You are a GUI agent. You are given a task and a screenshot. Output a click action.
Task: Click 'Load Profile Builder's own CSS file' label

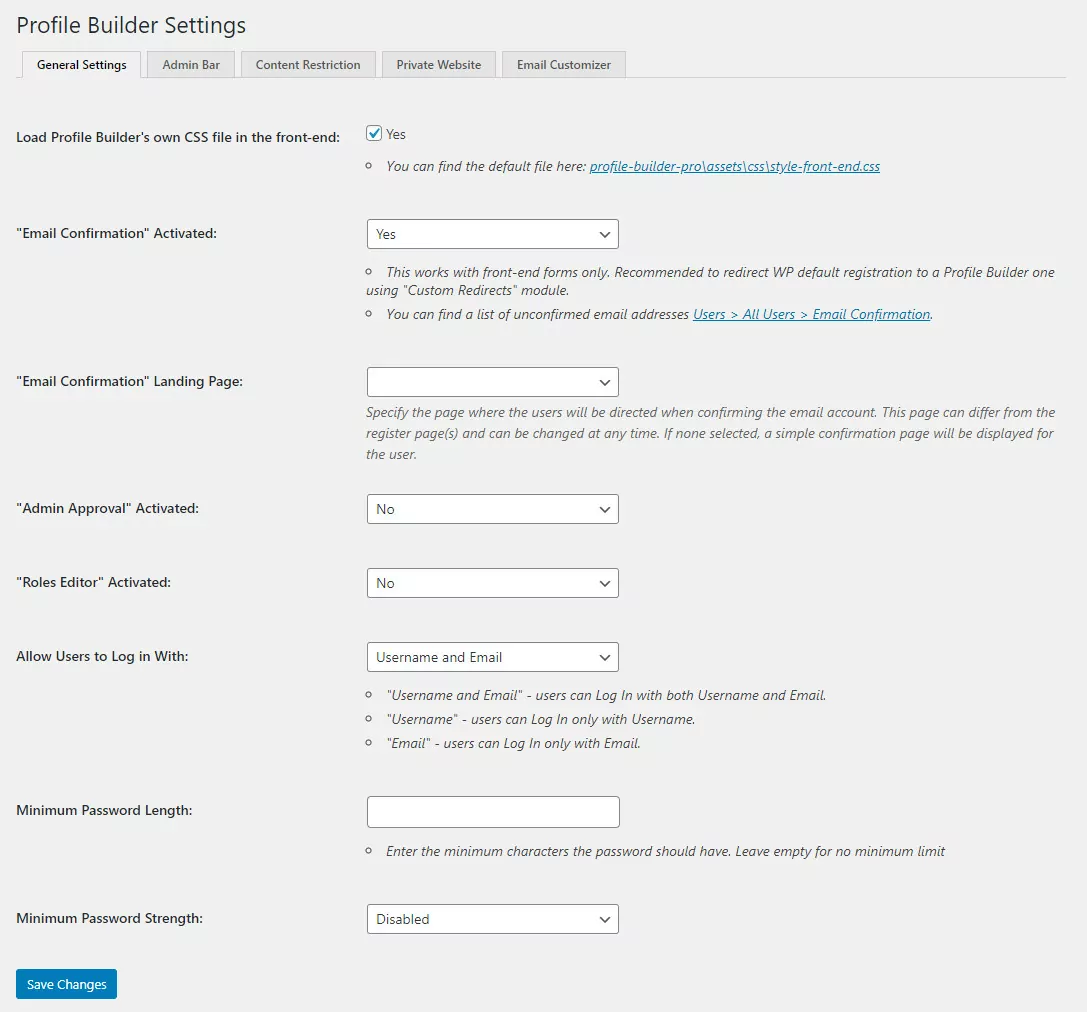click(178, 137)
